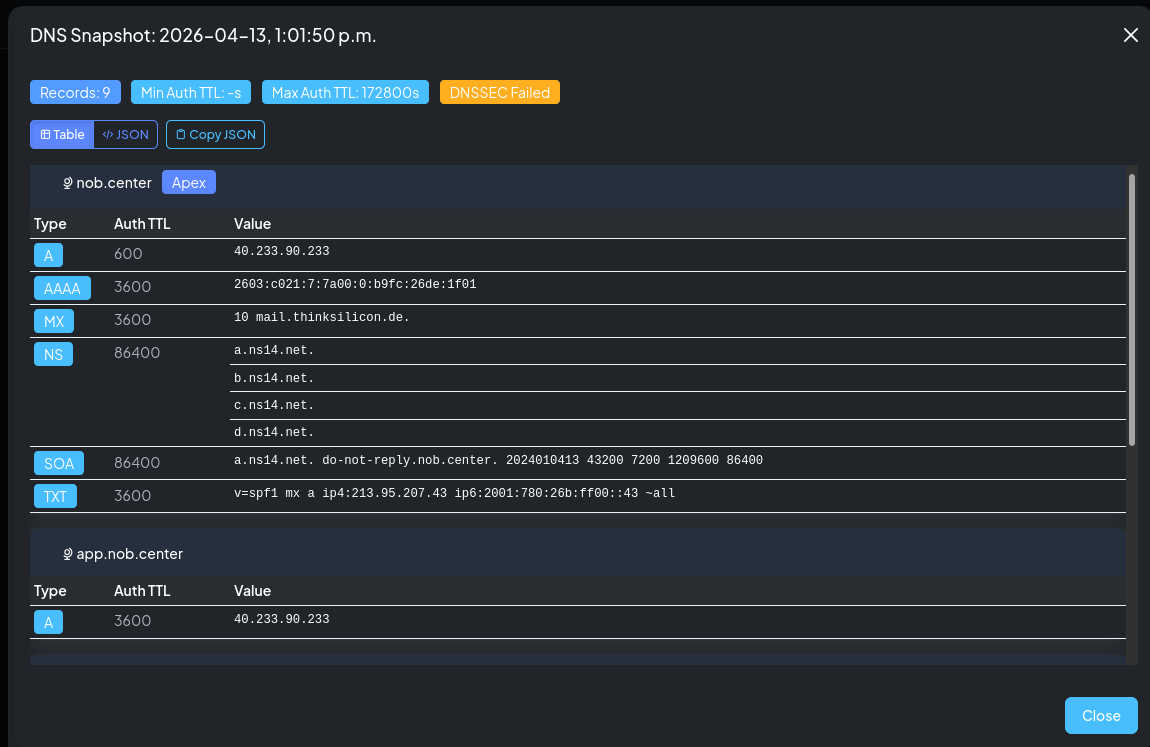Click the Min Auth TTL badge
The width and height of the screenshot is (1150, 747).
pos(191,92)
